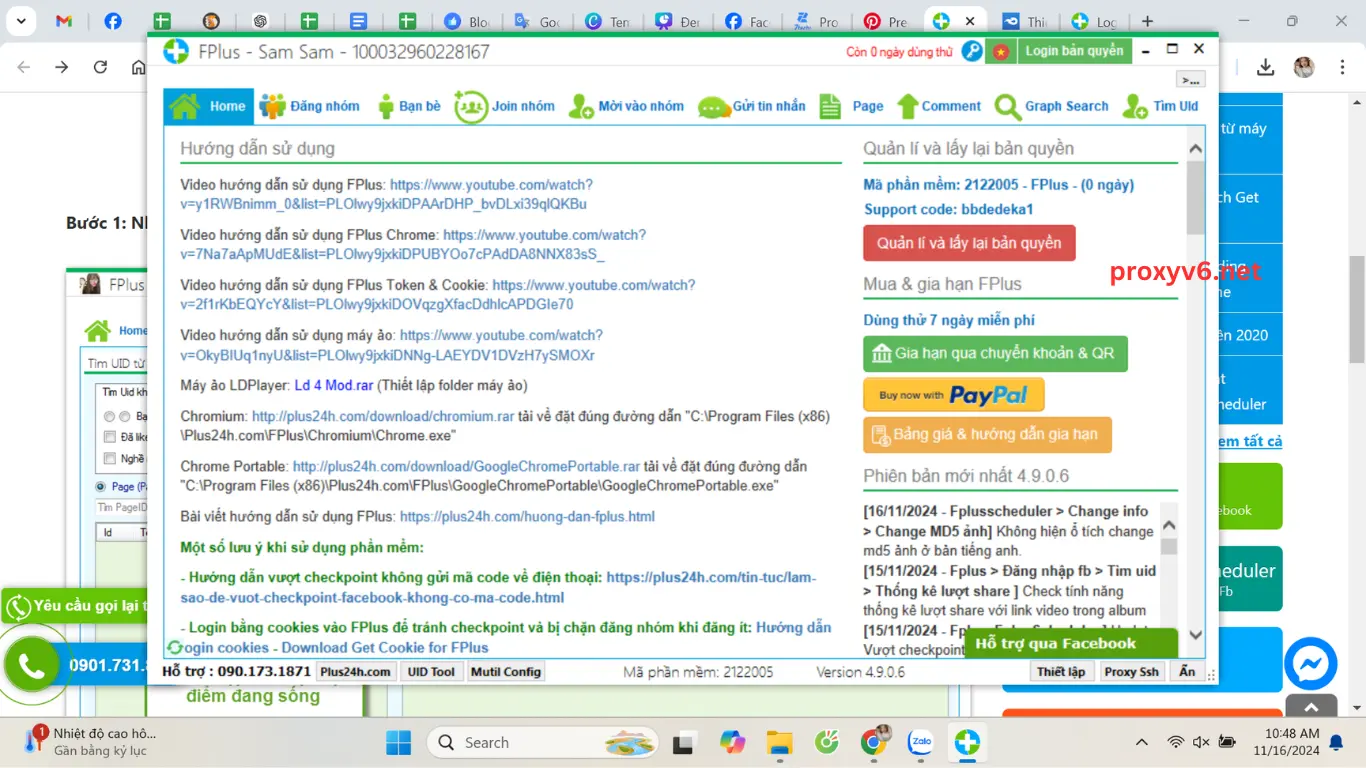The width and height of the screenshot is (1366, 768).
Task: Open the Đăng nhóm group posting tool
Action: tap(309, 106)
